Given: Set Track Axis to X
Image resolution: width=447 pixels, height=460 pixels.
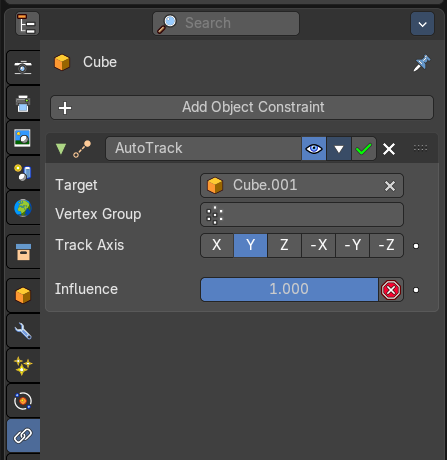Looking at the screenshot, I should [217, 245].
